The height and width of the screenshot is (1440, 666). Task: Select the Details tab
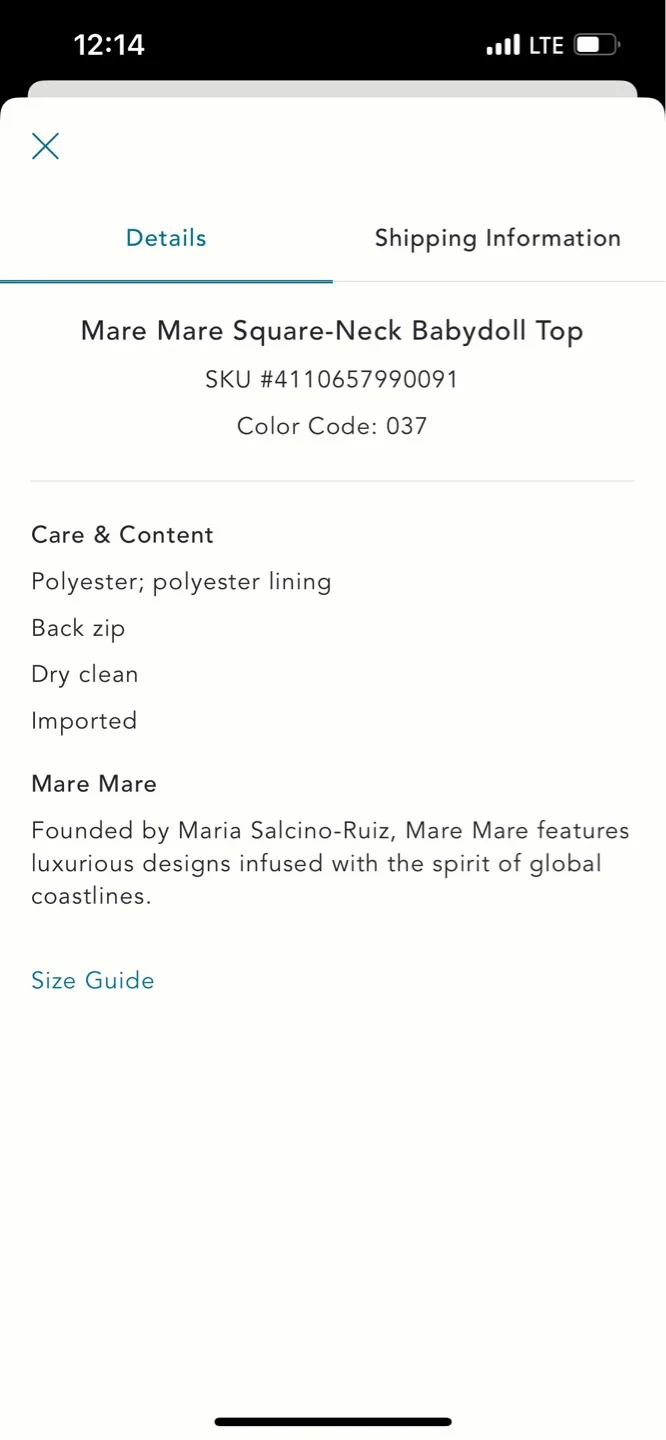point(166,238)
